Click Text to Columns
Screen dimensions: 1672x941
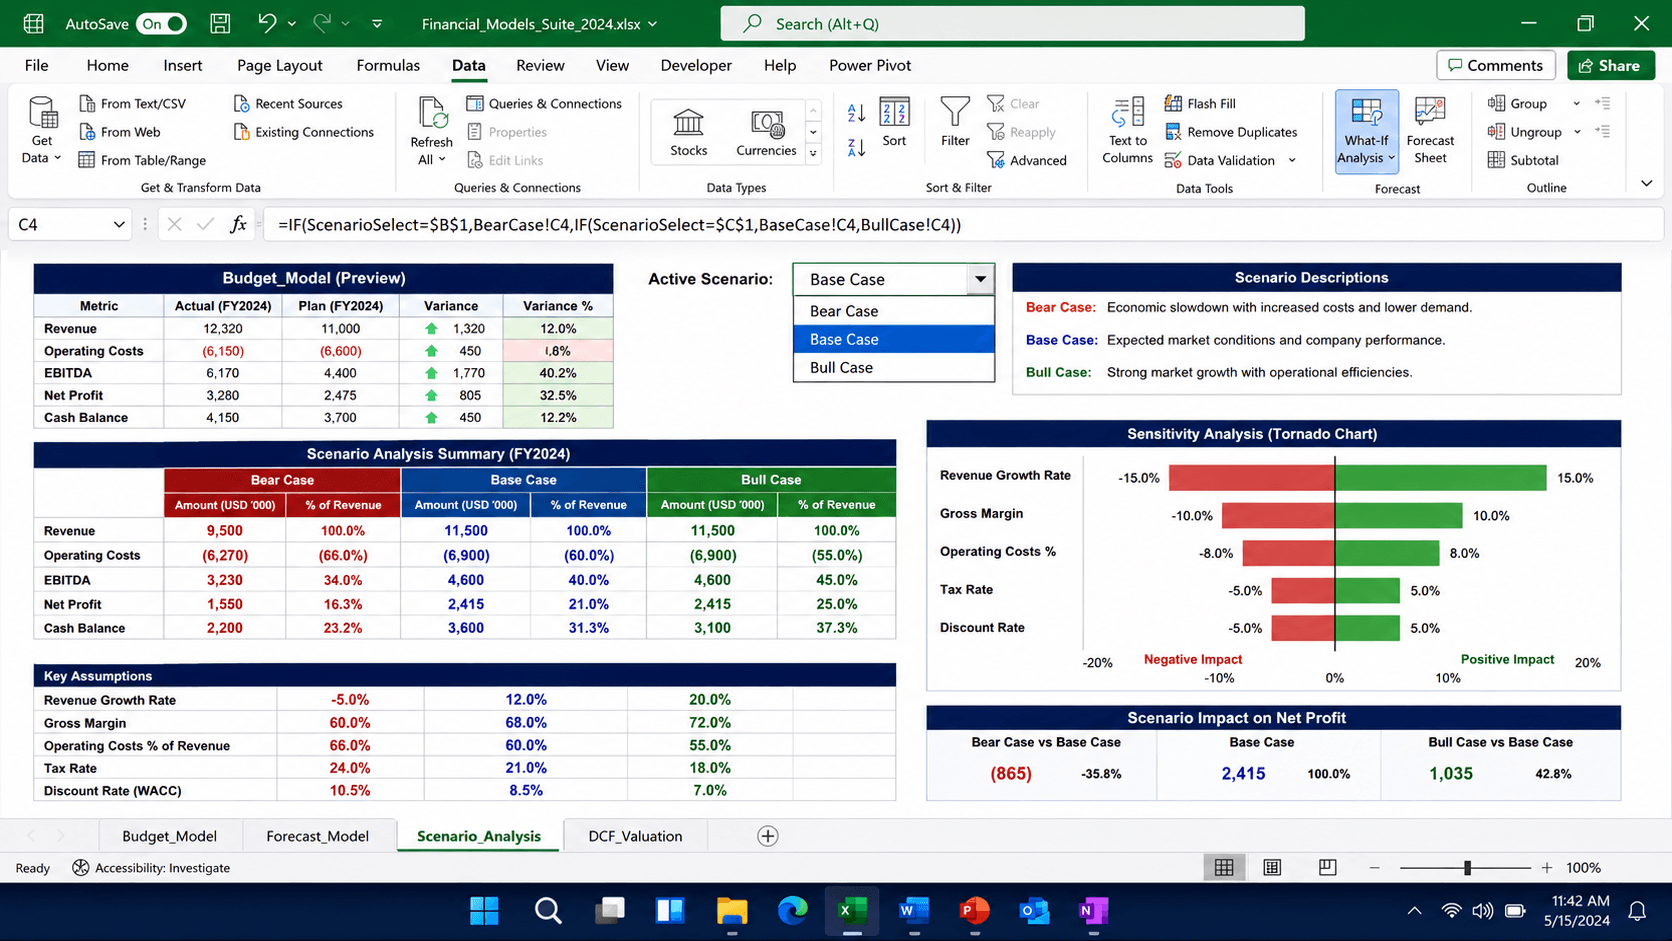point(1128,130)
